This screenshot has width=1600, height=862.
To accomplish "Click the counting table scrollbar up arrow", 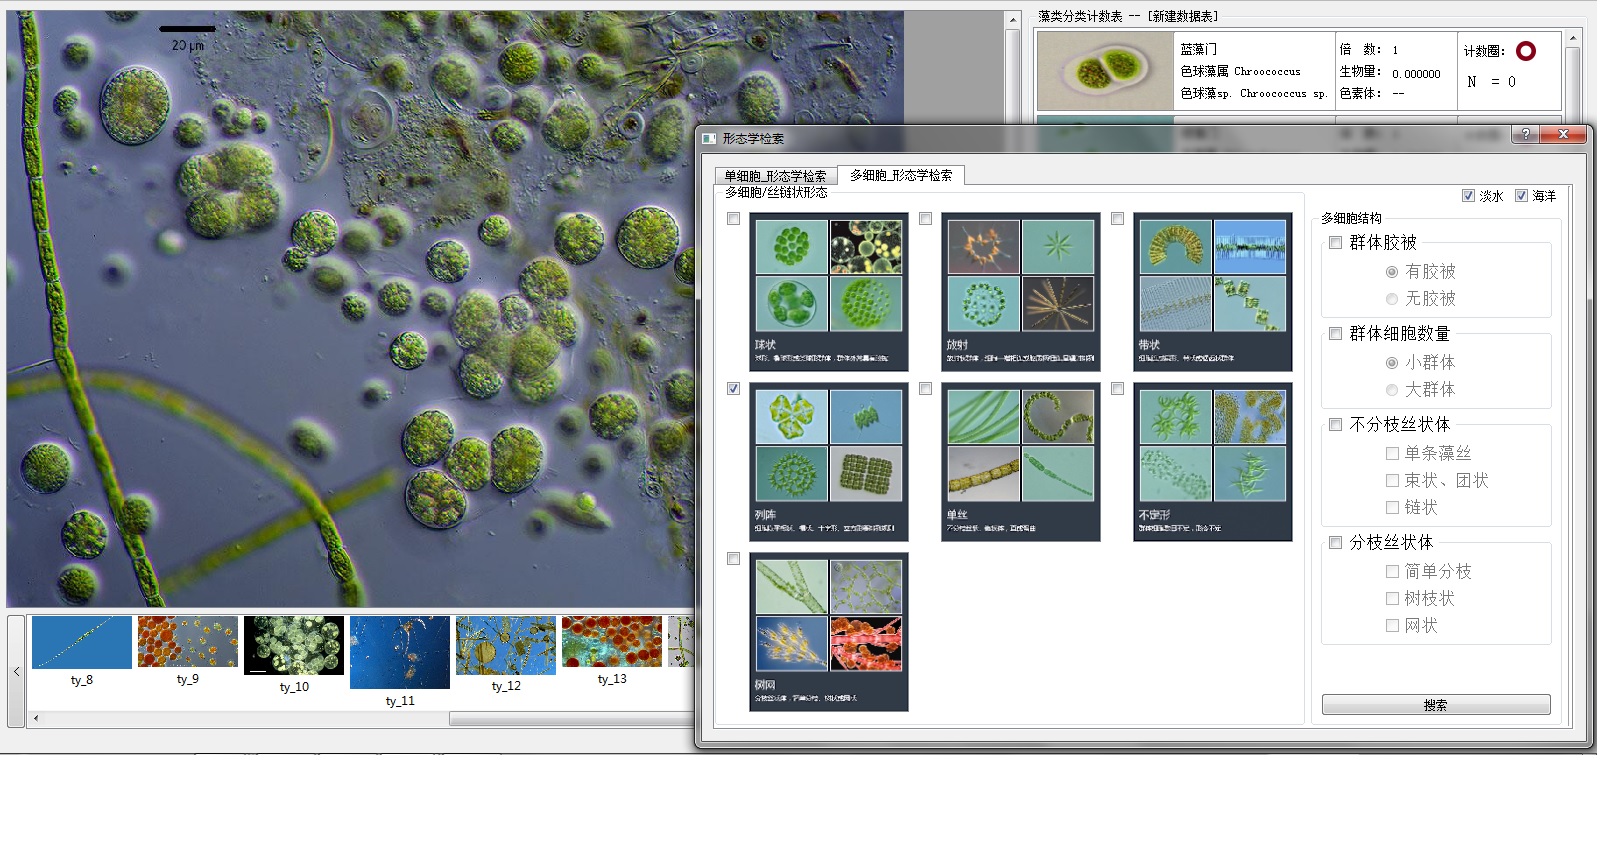I will [1573, 38].
